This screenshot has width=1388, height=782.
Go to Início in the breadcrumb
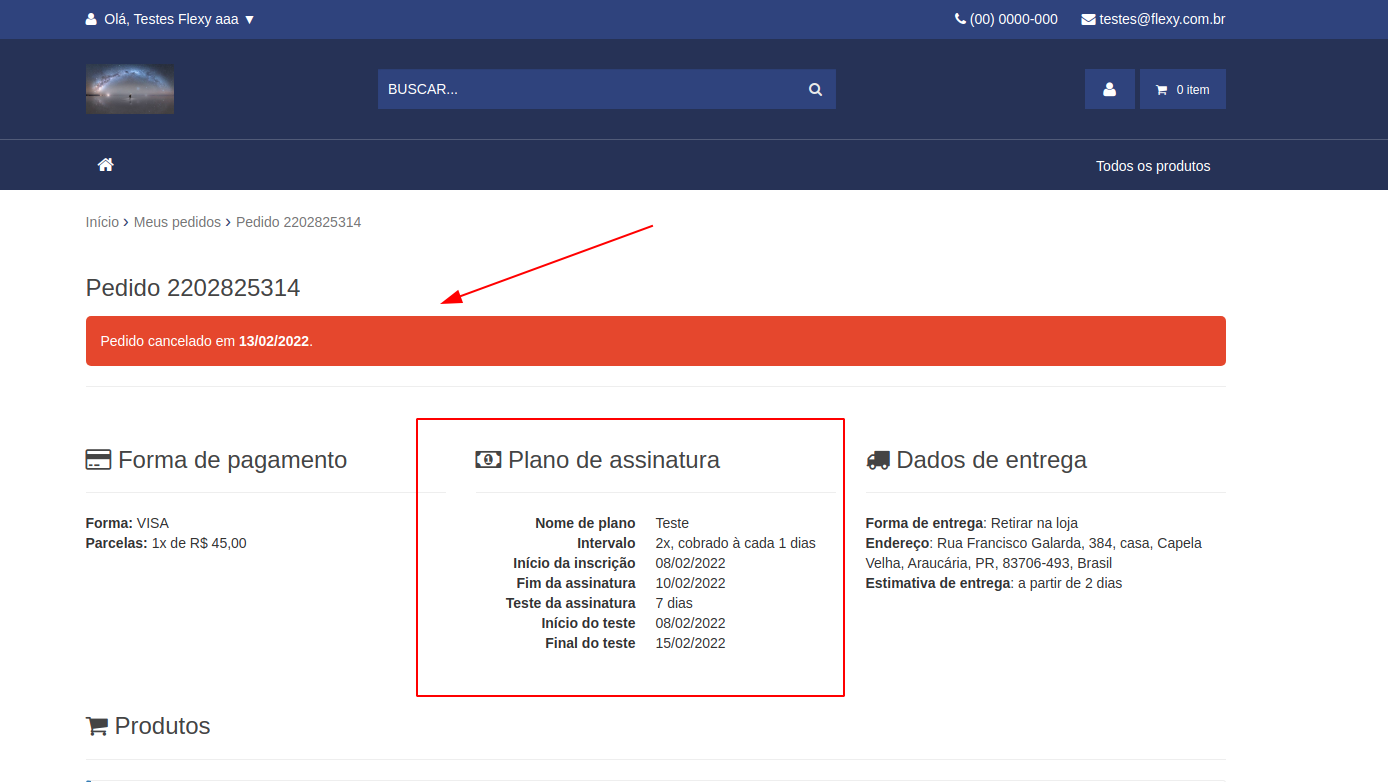coord(102,222)
